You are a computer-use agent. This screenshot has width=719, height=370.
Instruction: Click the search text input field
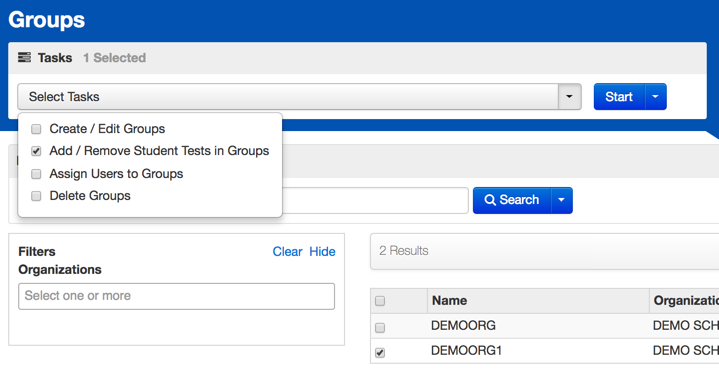(375, 200)
